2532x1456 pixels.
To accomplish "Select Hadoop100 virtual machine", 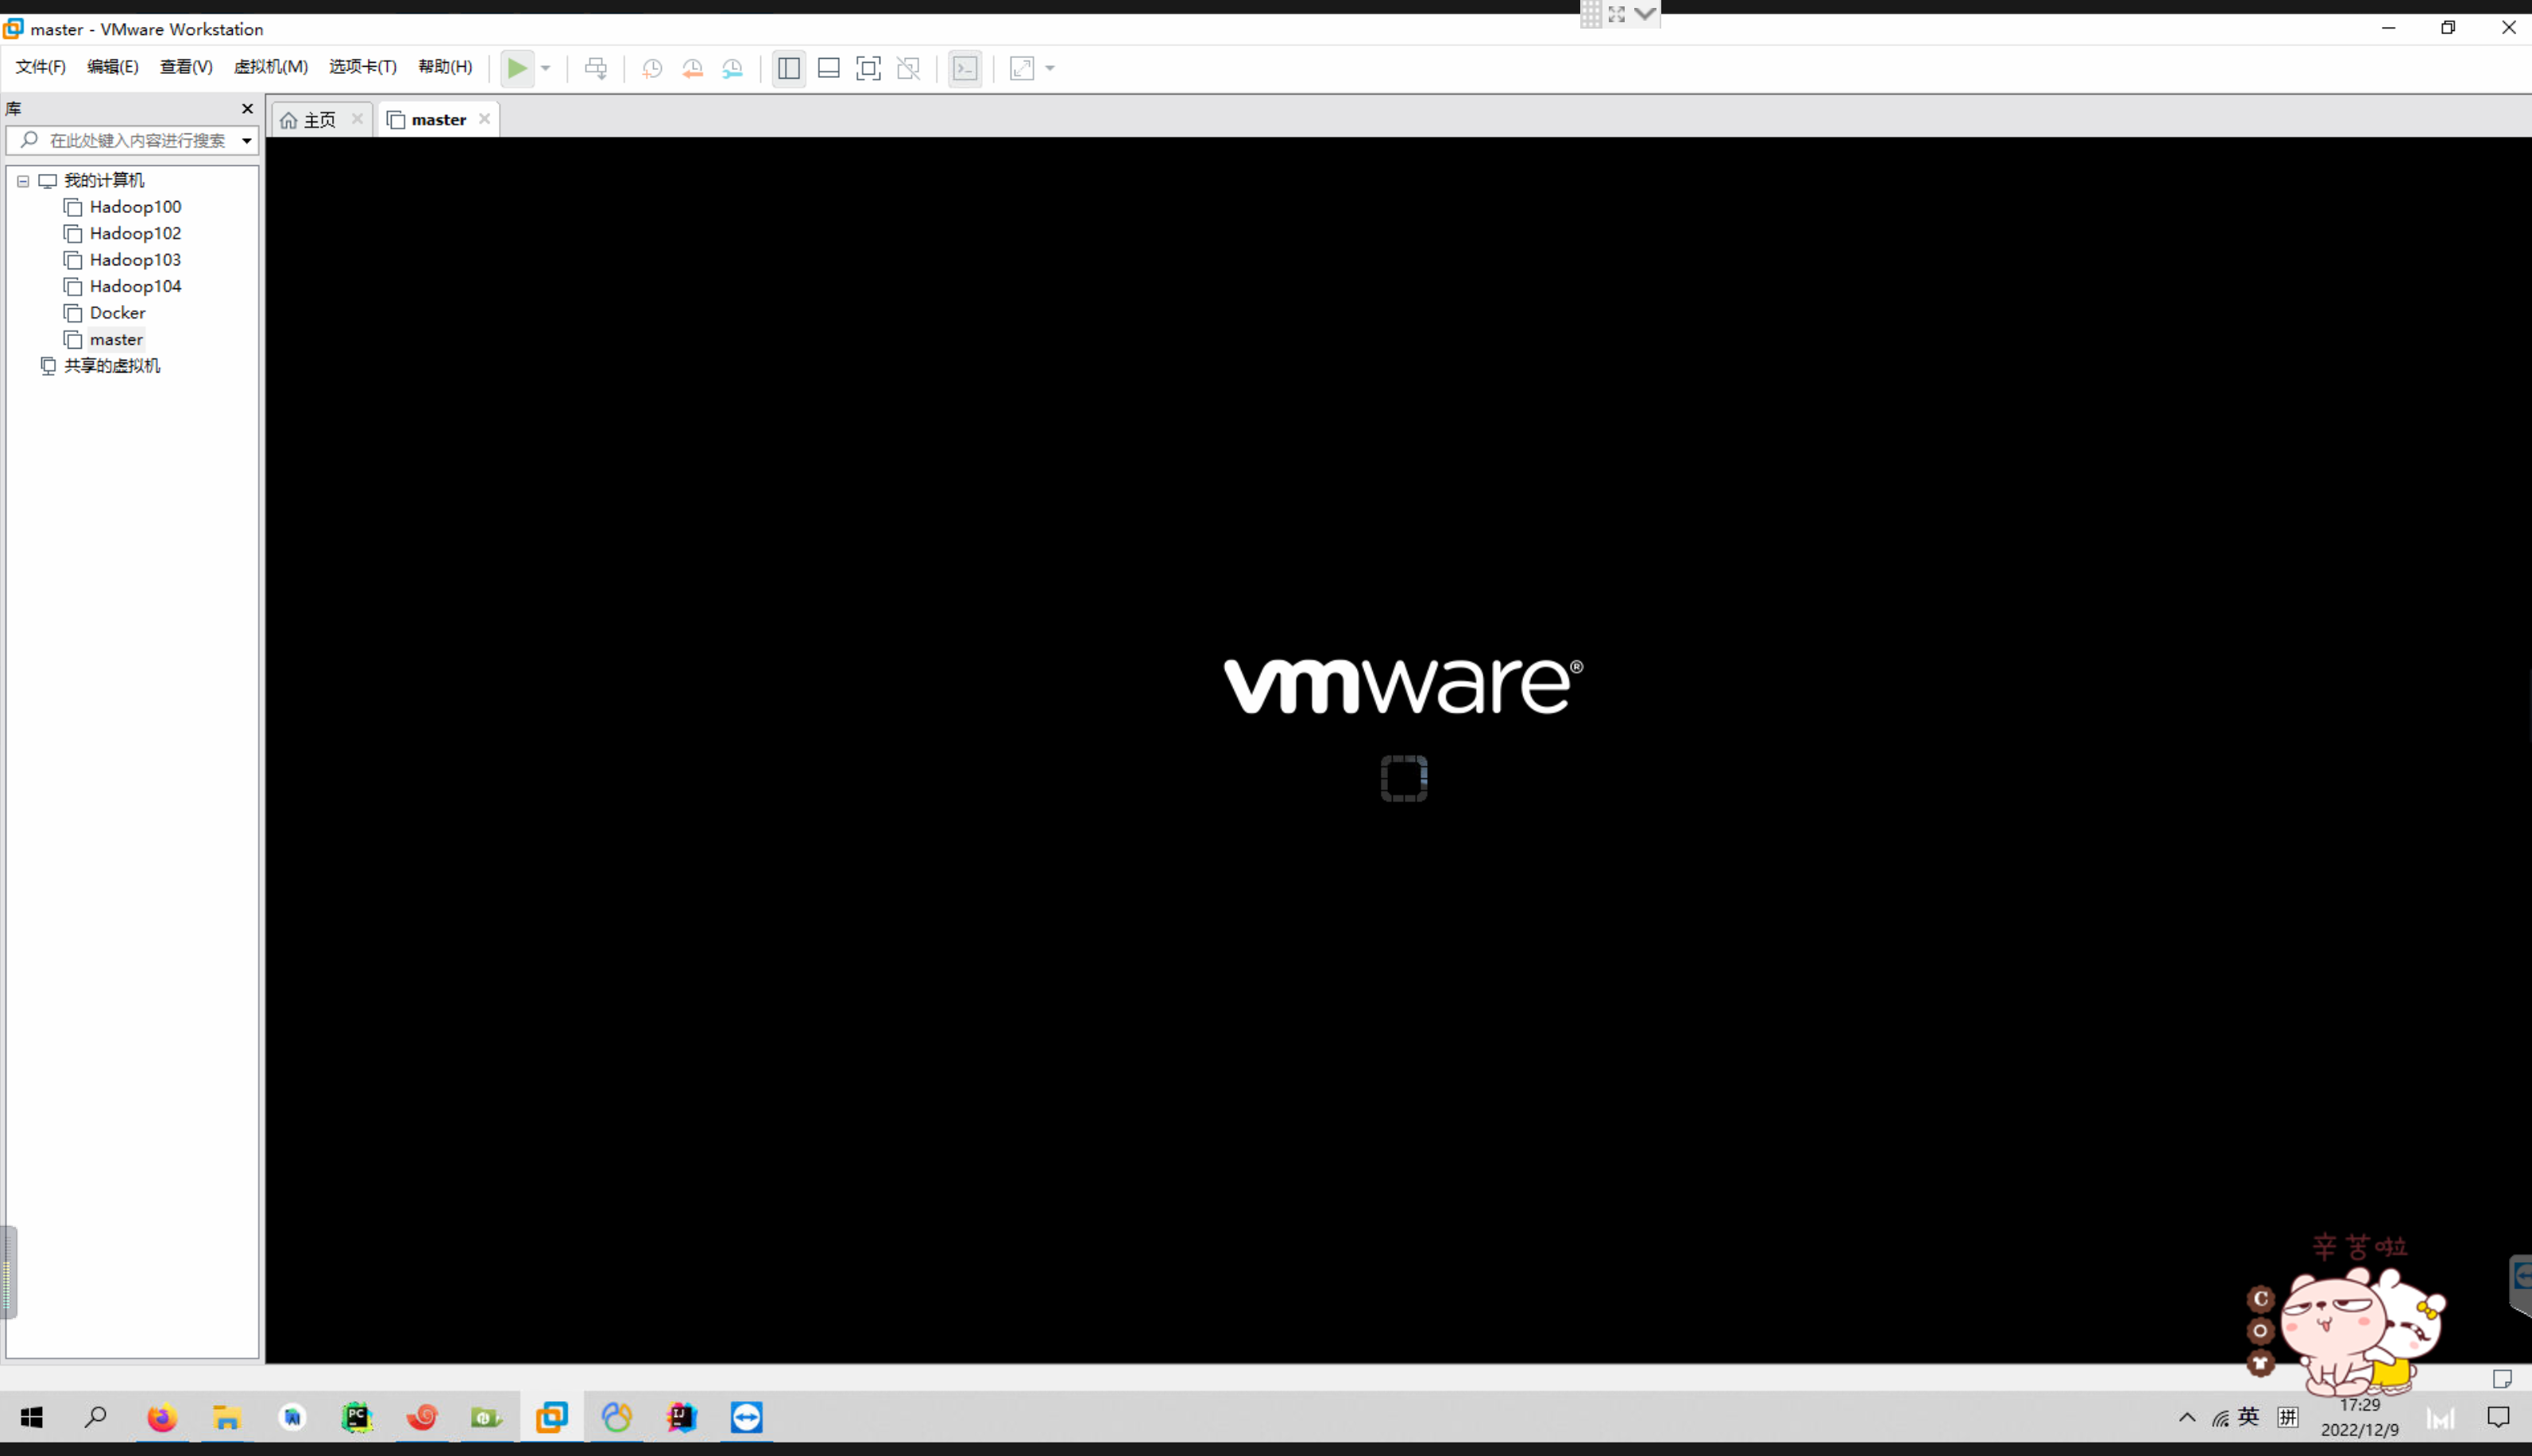I will tap(135, 207).
